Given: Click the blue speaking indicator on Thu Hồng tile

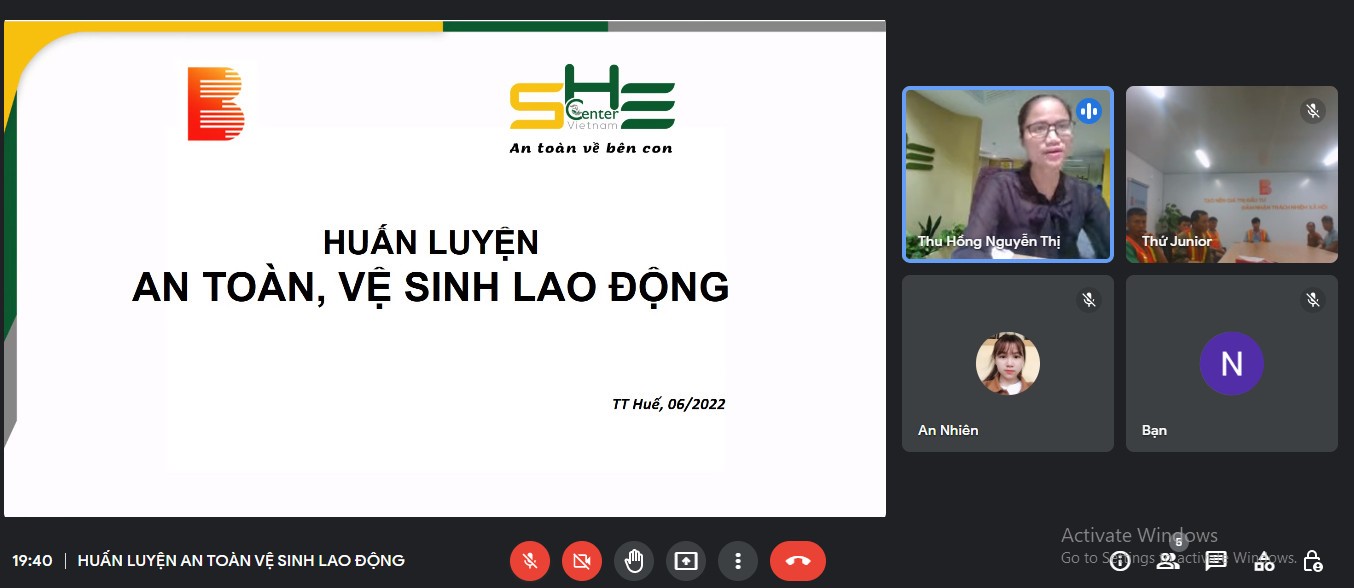Looking at the screenshot, I should 1089,111.
